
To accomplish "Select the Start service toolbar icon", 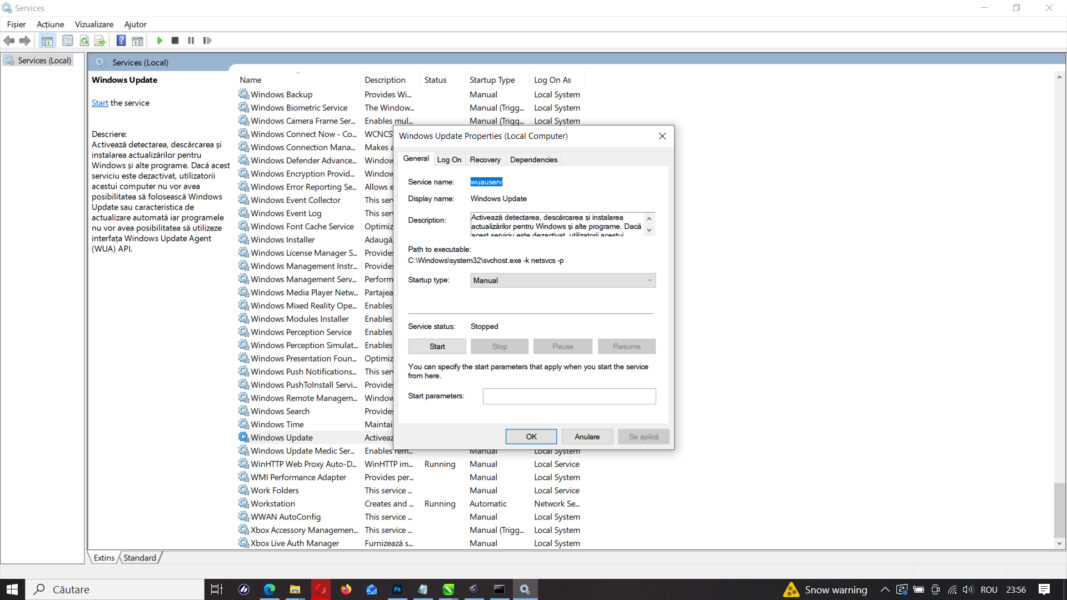I will coord(160,40).
